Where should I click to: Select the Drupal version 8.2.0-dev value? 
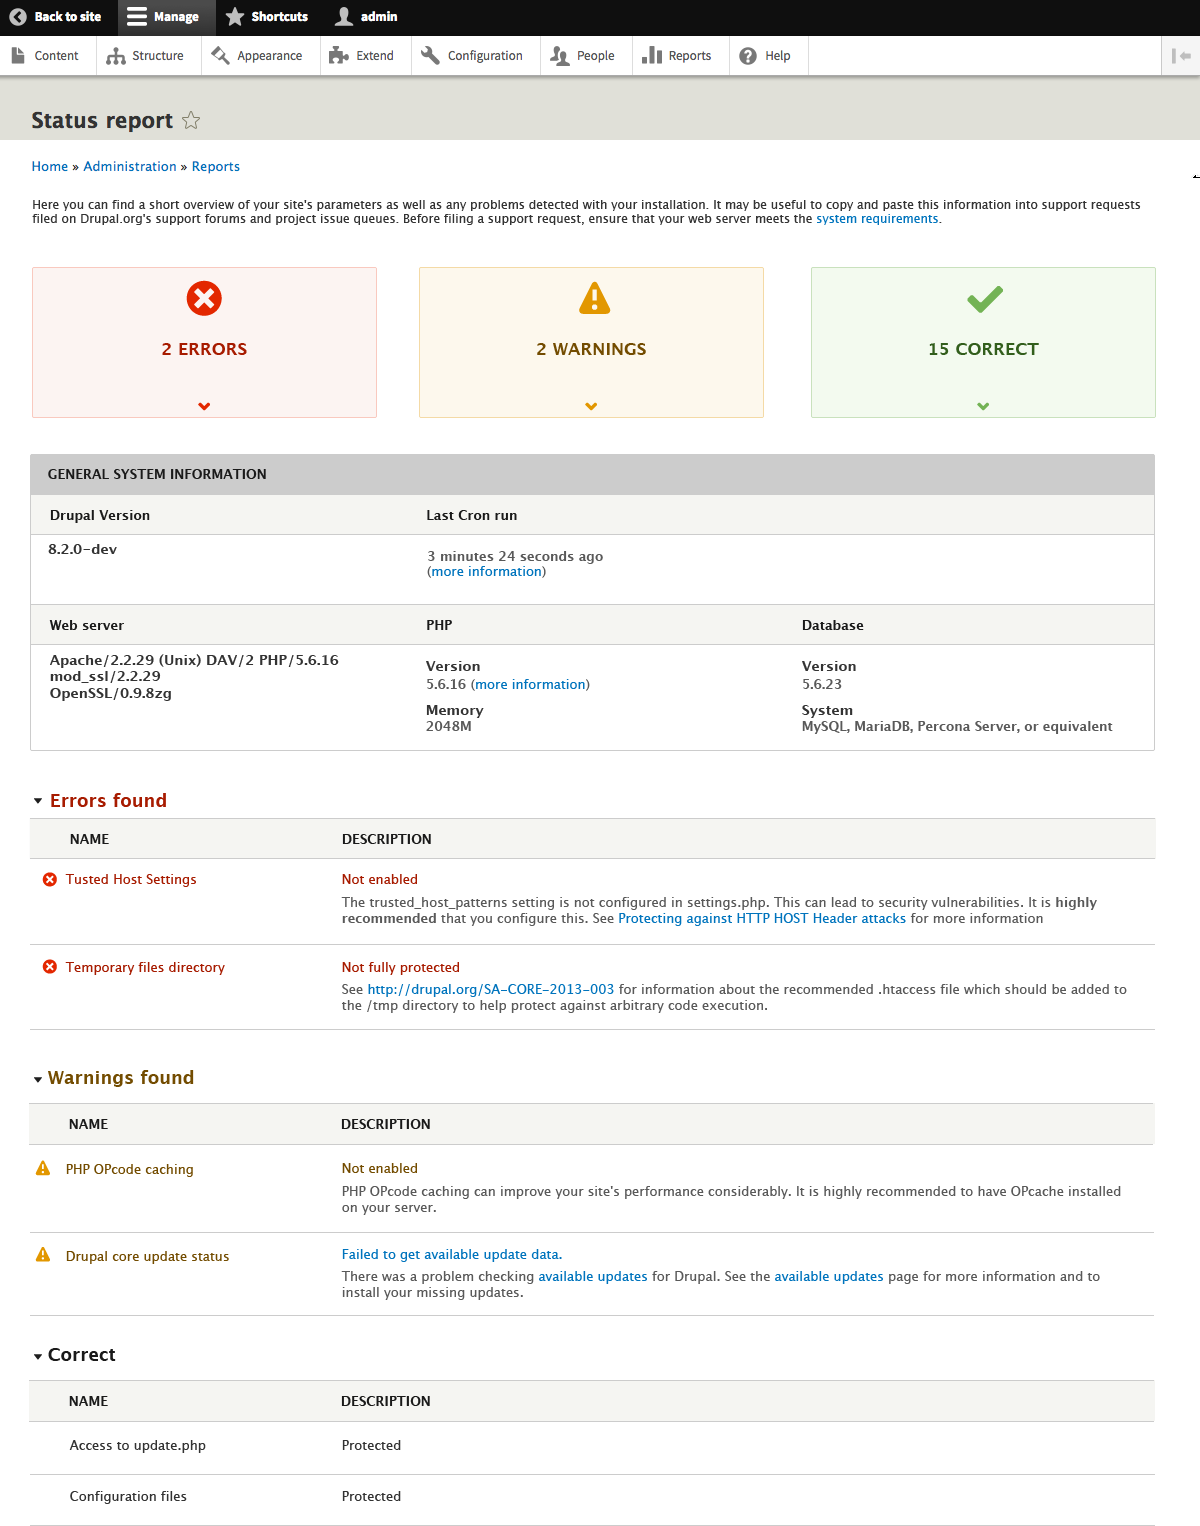[82, 550]
